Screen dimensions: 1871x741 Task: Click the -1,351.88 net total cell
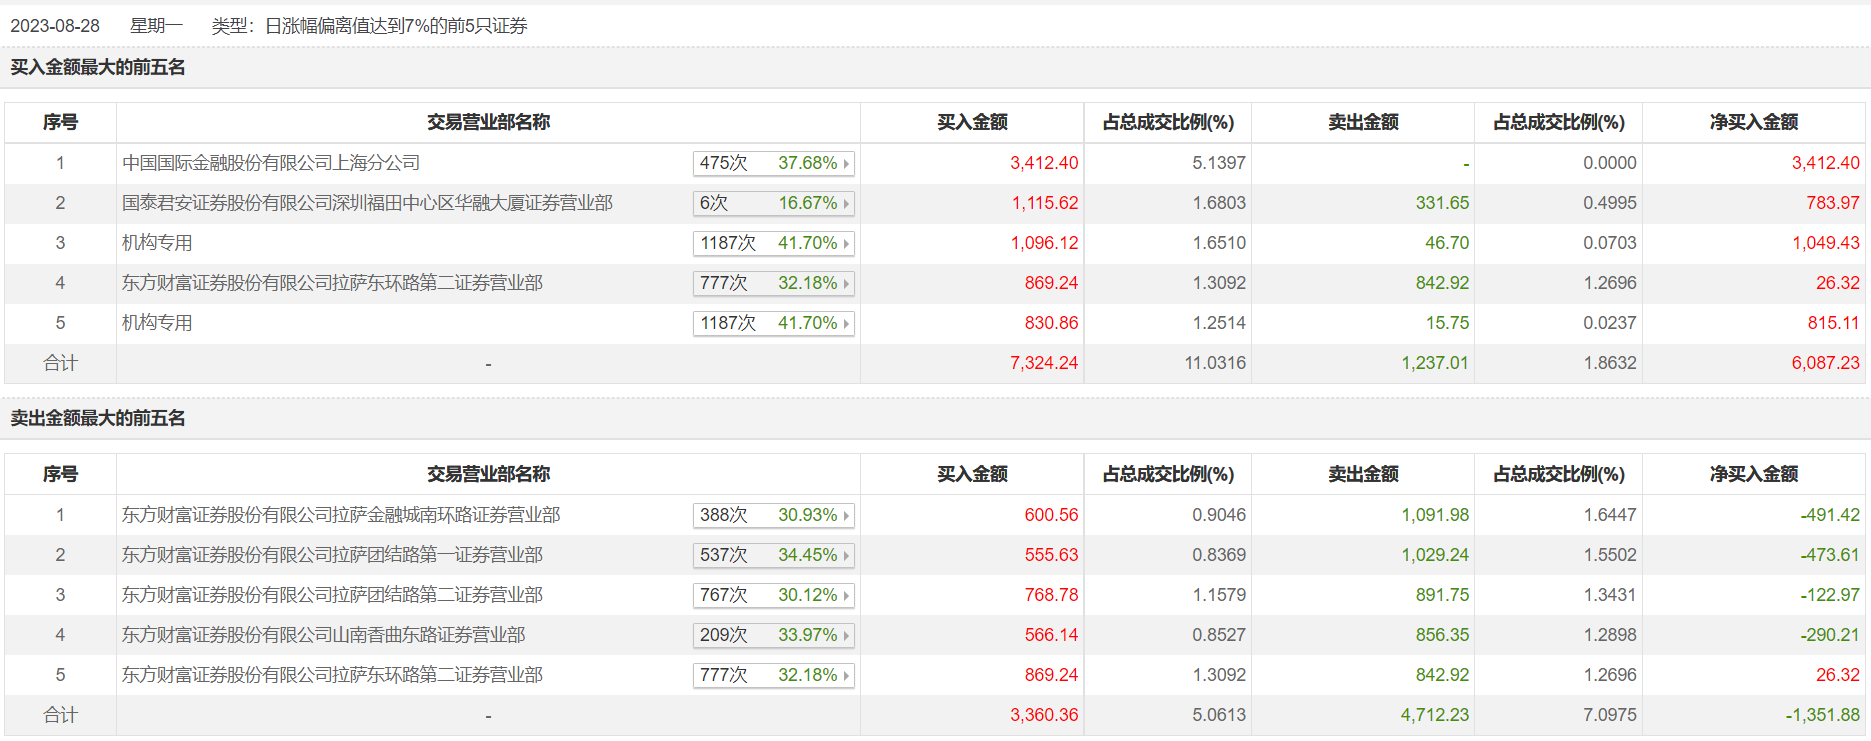(x=1822, y=715)
